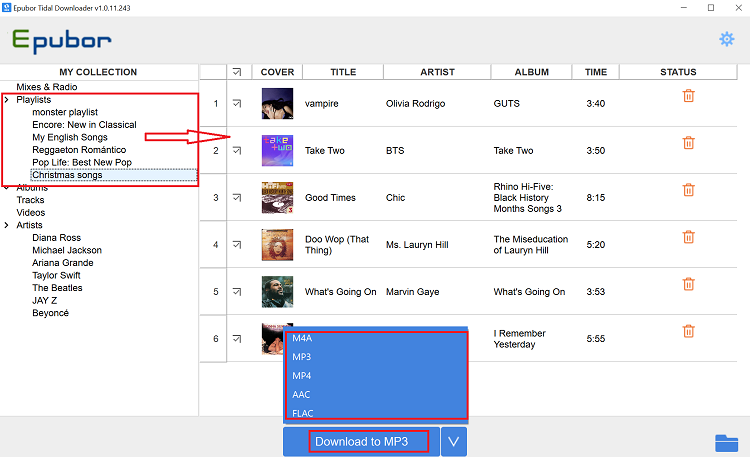This screenshot has width=750, height=457.
Task: Open the monster playlist
Action: point(65,112)
